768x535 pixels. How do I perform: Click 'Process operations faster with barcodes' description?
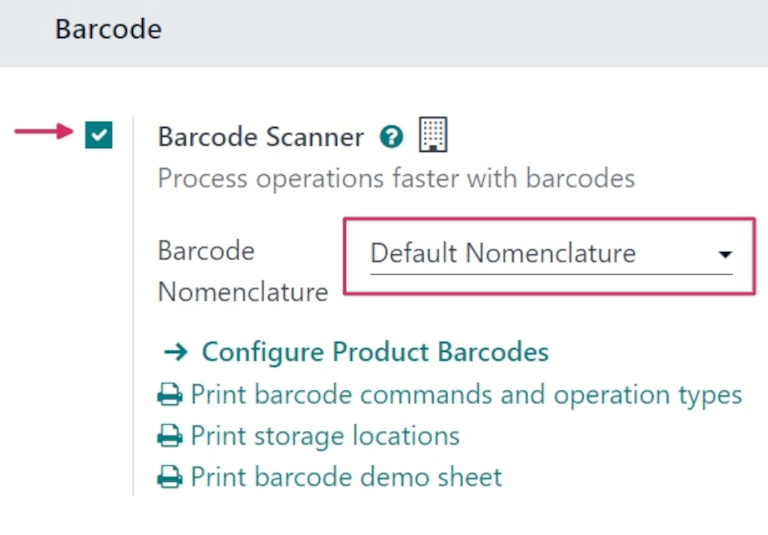(396, 178)
